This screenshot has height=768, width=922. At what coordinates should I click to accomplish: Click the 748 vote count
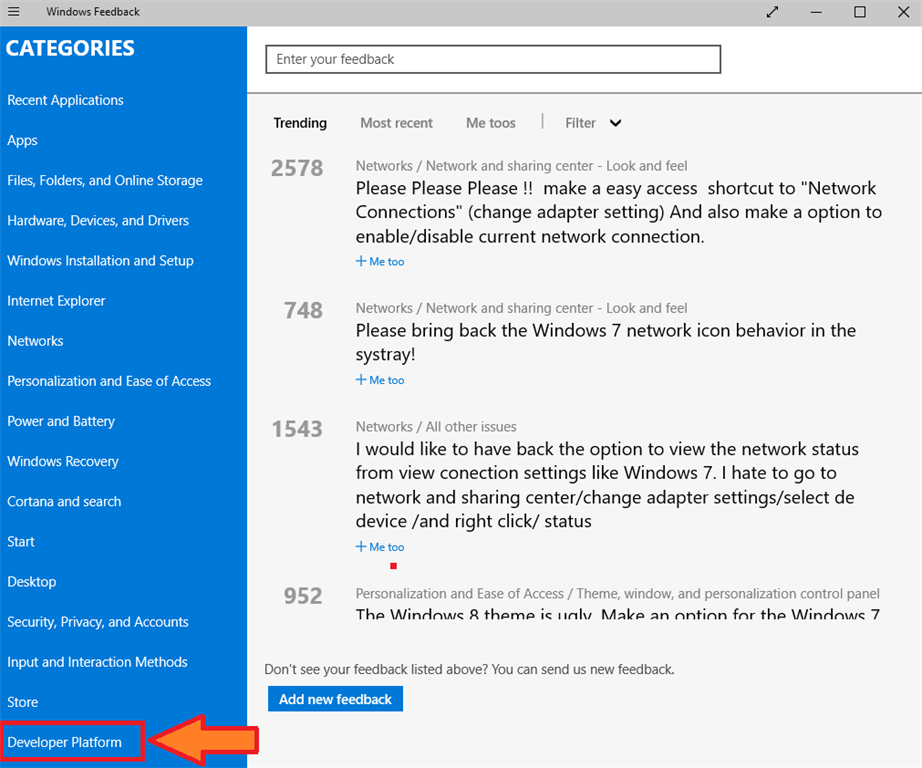pos(303,310)
